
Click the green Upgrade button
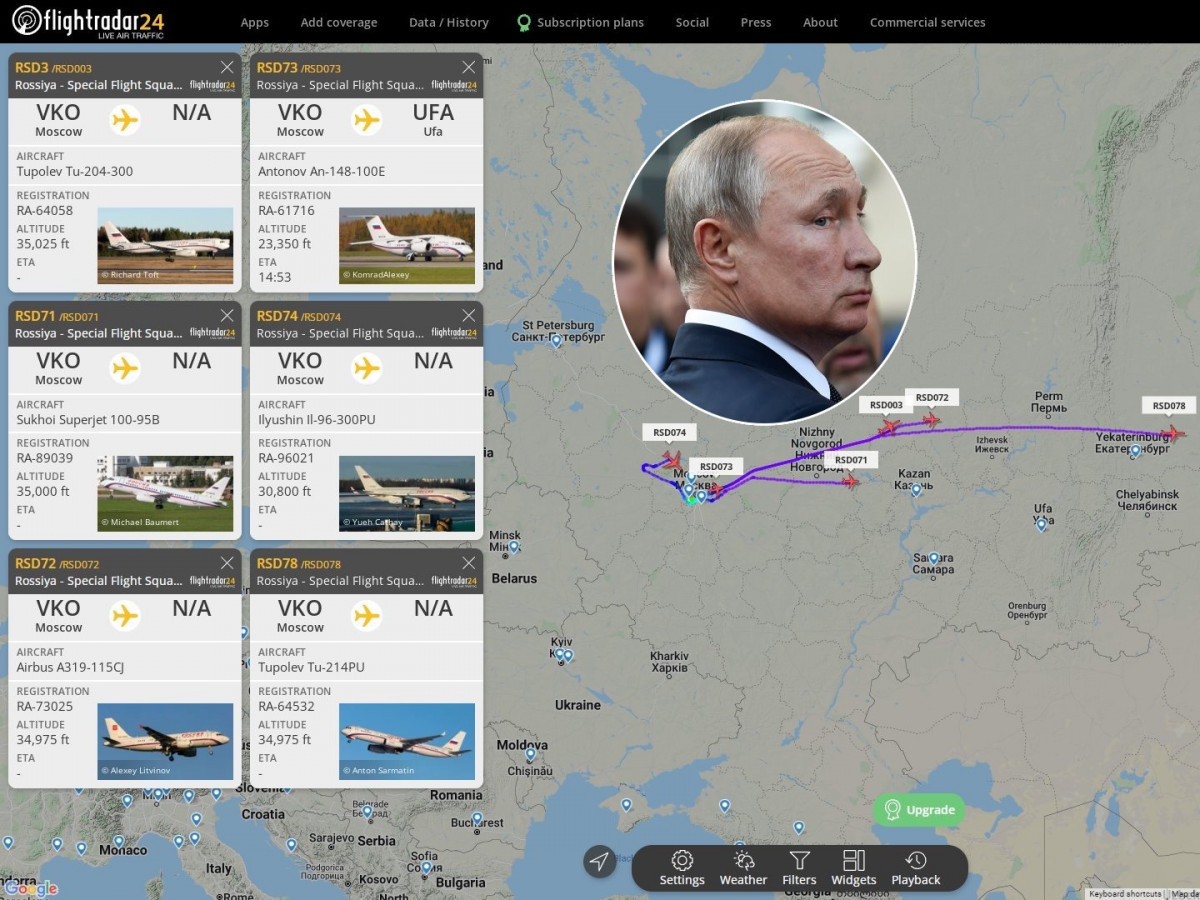[x=919, y=810]
